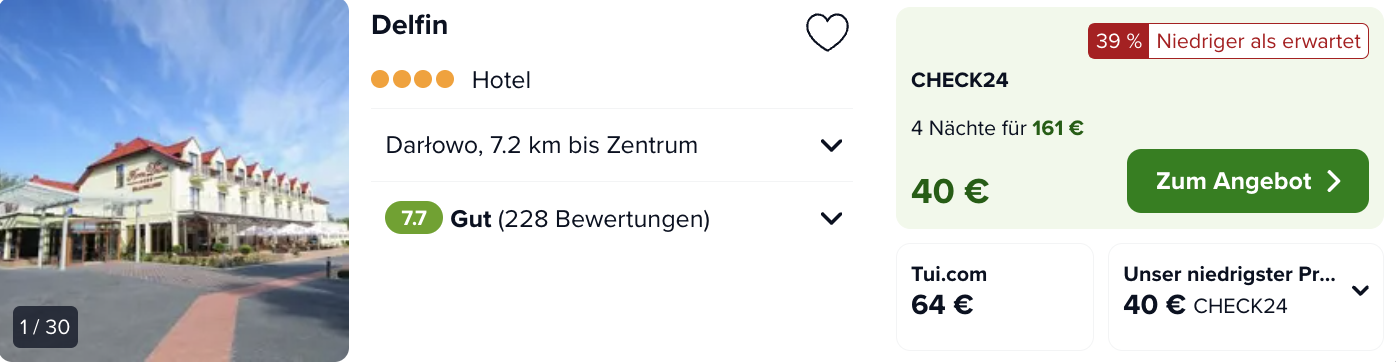Expand the rating reviews chevron
The width and height of the screenshot is (1396, 362).
click(x=831, y=218)
